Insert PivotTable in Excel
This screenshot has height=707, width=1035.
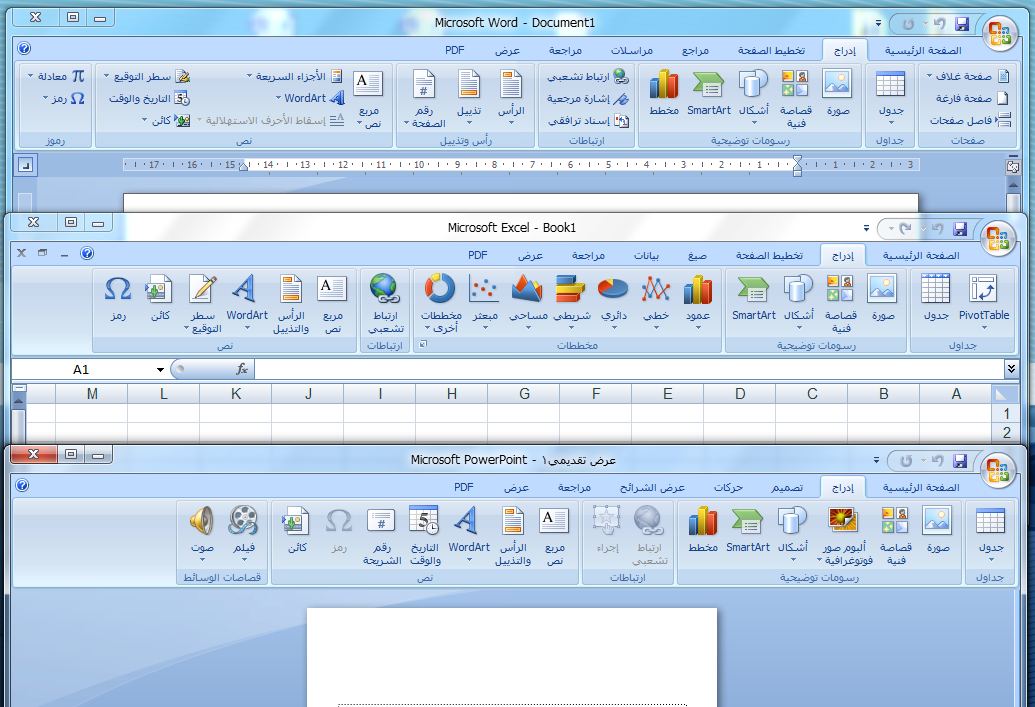pos(984,300)
